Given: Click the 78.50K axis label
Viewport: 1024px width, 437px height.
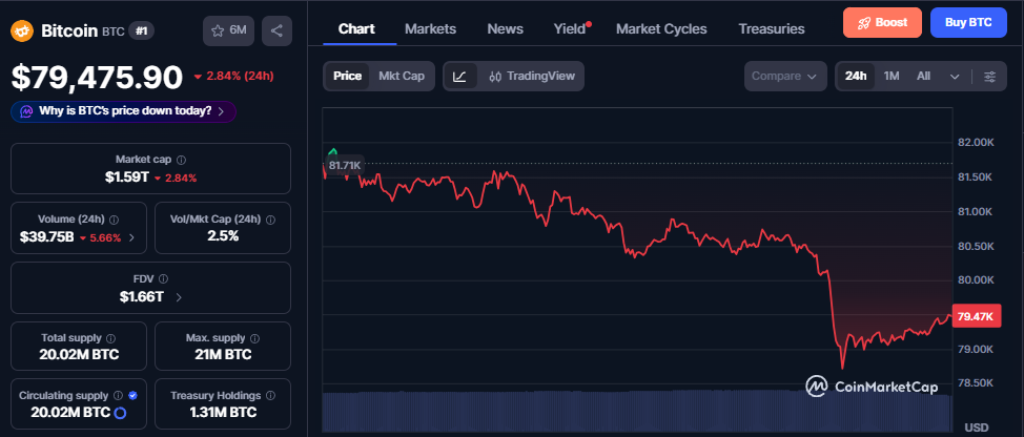Looking at the screenshot, I should (976, 383).
